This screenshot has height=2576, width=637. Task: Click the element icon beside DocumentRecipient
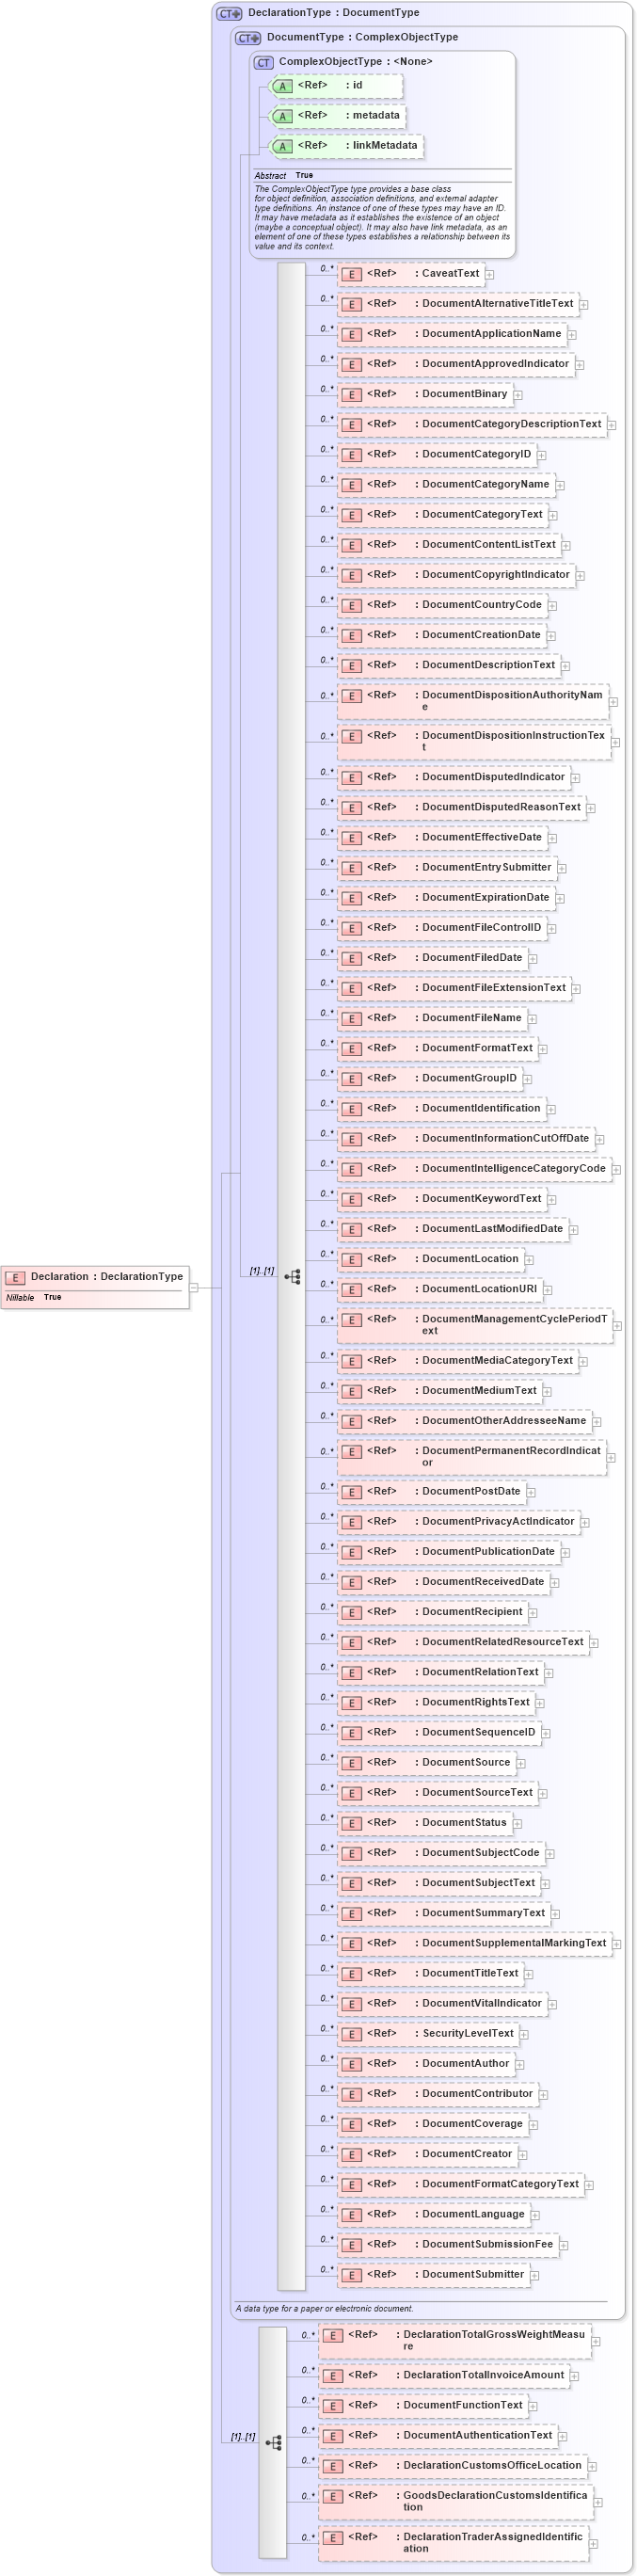[351, 1613]
